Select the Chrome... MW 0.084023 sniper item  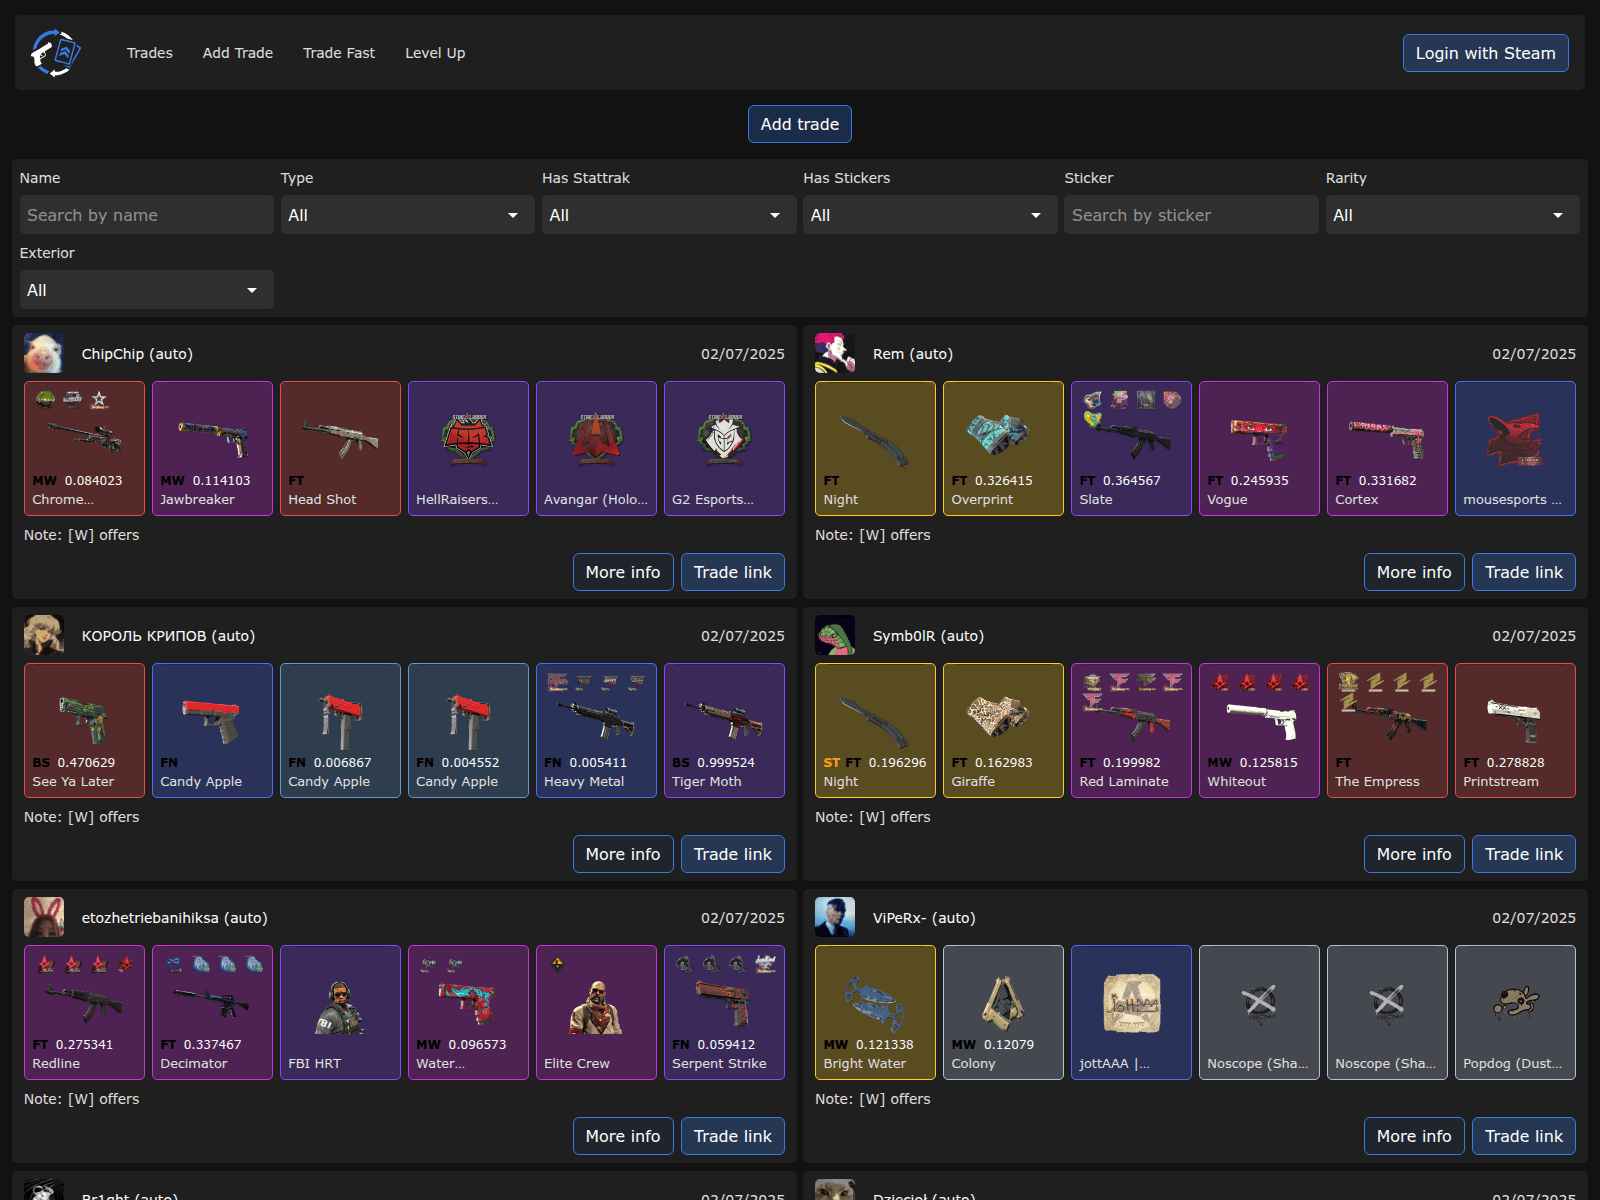pyautogui.click(x=84, y=448)
